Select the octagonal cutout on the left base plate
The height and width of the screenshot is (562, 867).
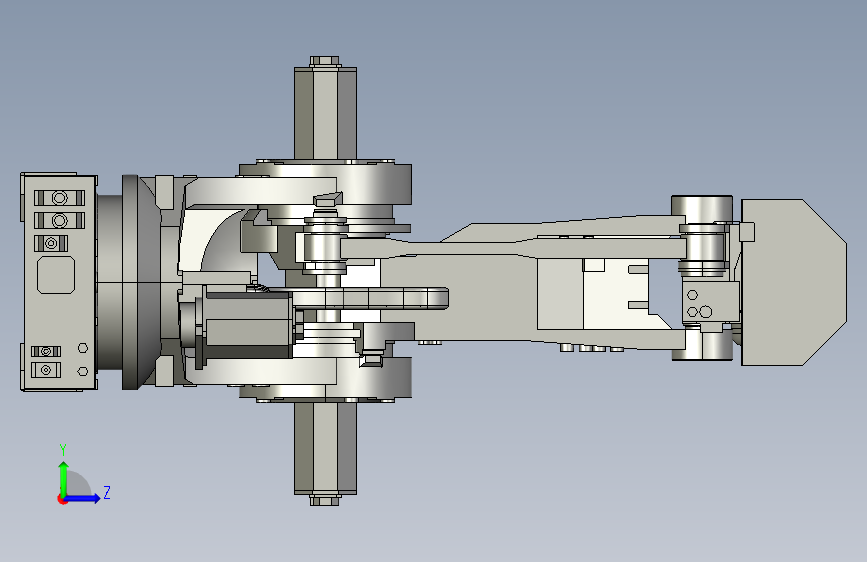[x=56, y=275]
